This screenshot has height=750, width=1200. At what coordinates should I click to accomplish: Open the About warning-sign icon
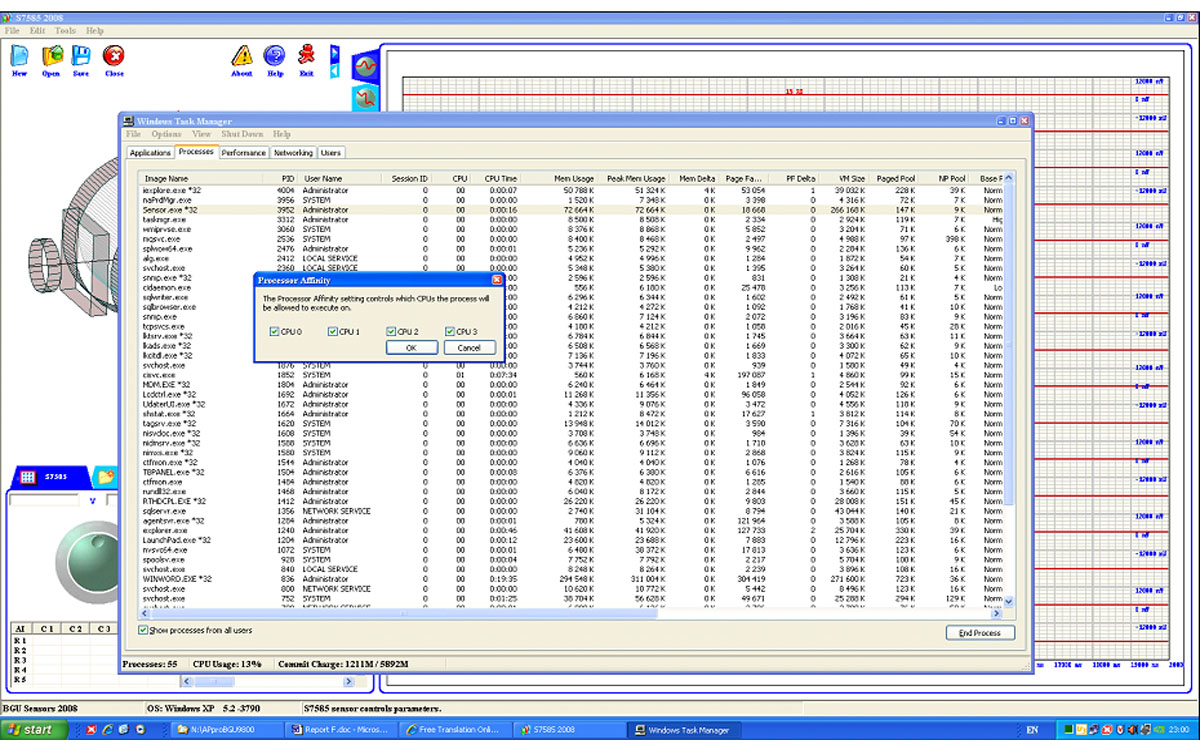tap(242, 56)
